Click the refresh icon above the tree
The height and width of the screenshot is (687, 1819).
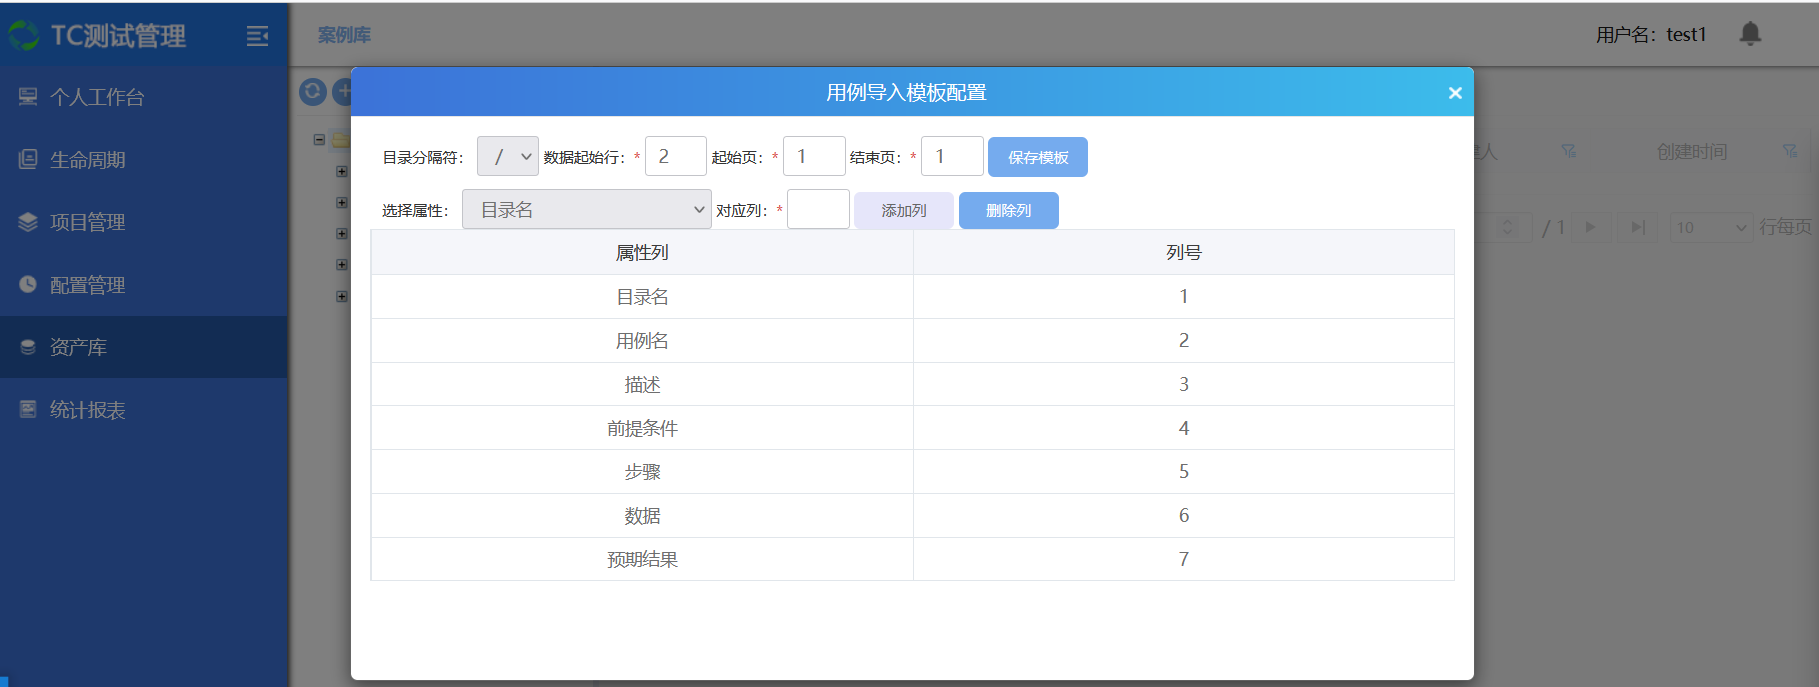[x=313, y=92]
